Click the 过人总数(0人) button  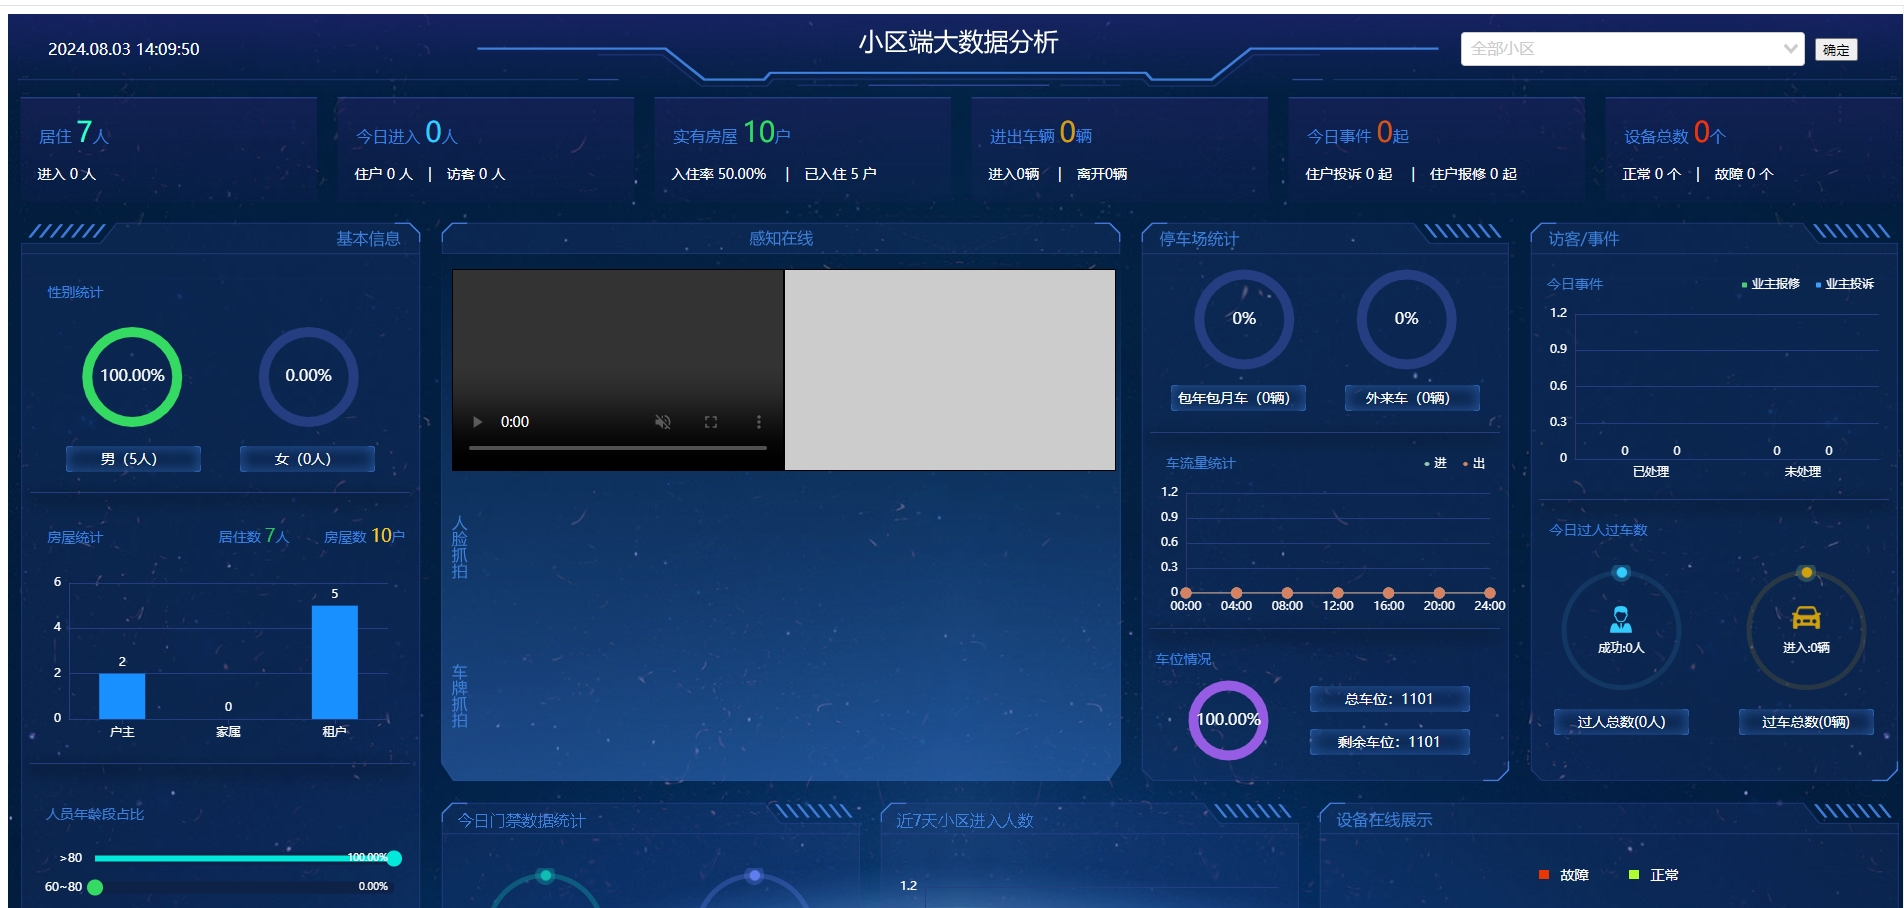pyautogui.click(x=1621, y=722)
